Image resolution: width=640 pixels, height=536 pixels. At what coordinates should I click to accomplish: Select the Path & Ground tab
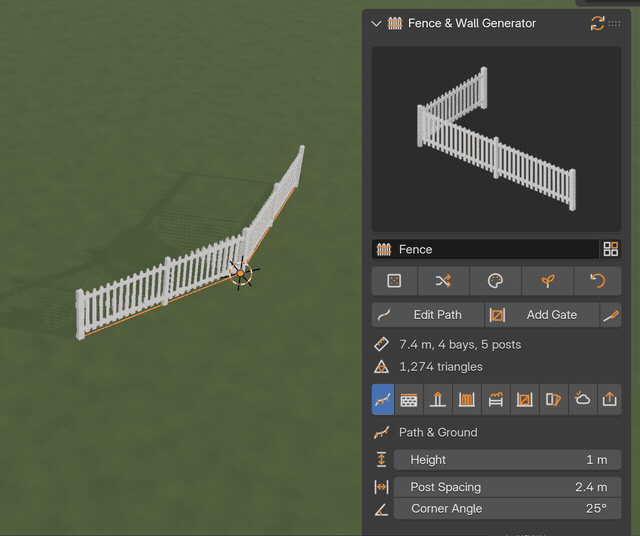point(383,399)
